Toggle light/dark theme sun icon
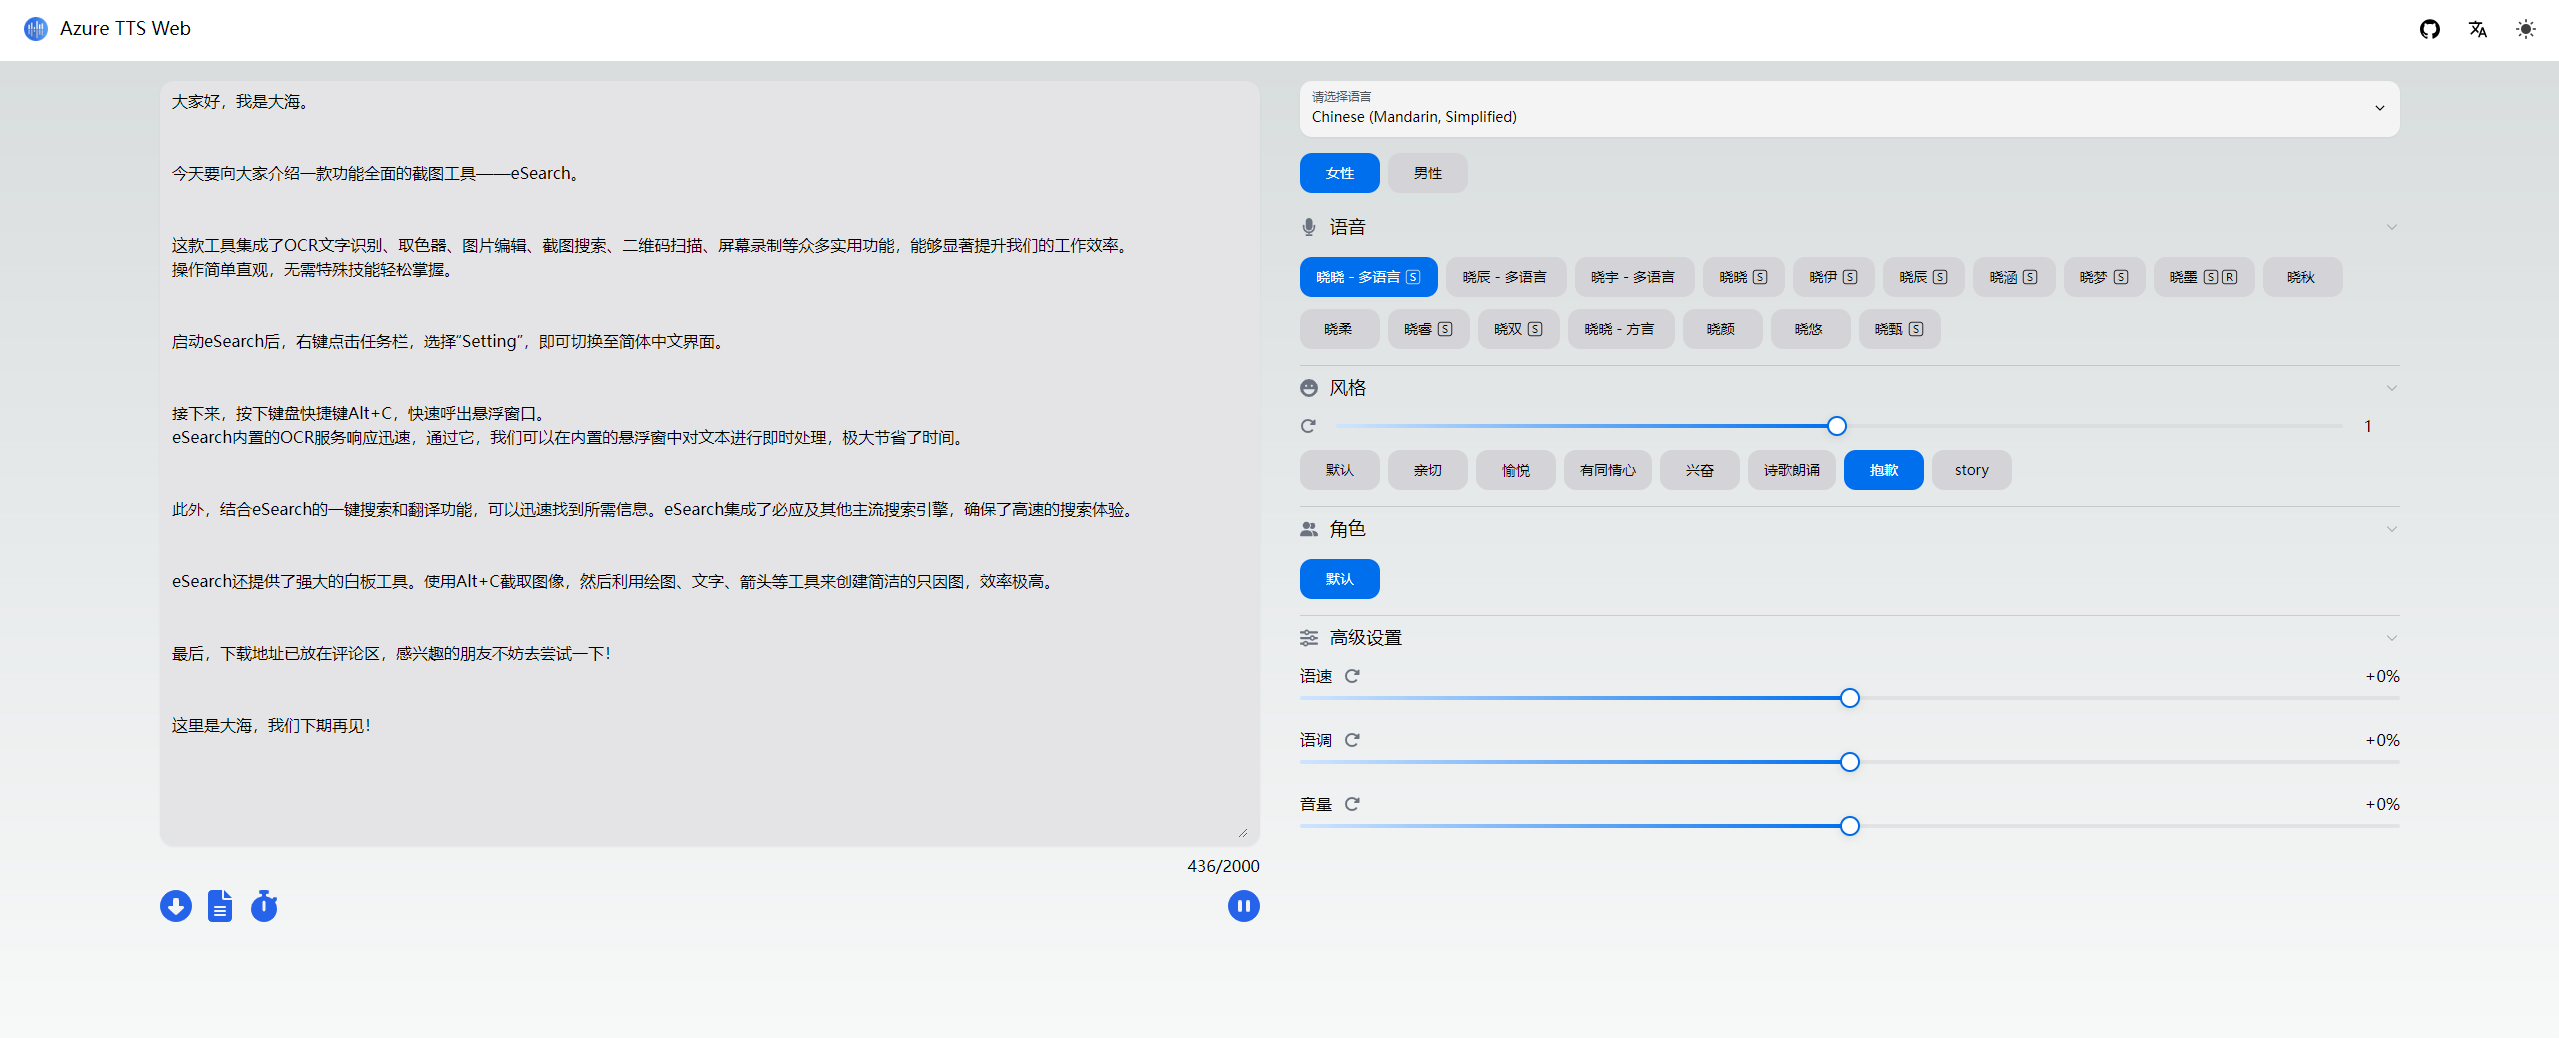 (2525, 29)
